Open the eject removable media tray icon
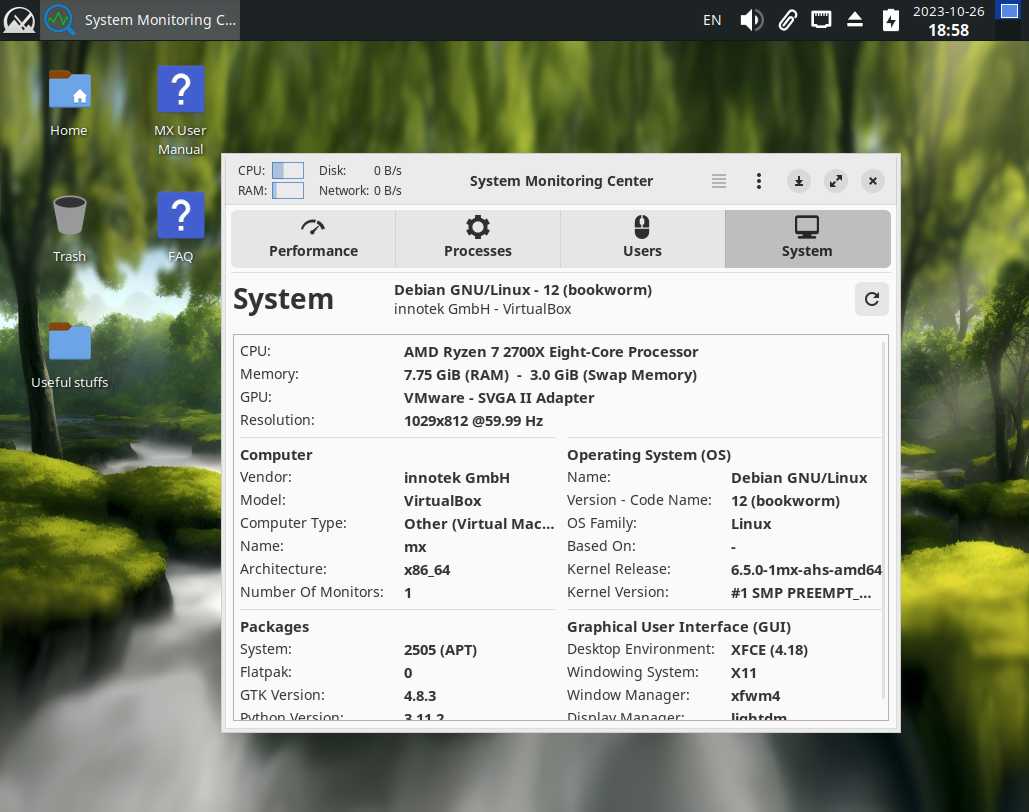This screenshot has height=812, width=1029. pyautogui.click(x=854, y=20)
